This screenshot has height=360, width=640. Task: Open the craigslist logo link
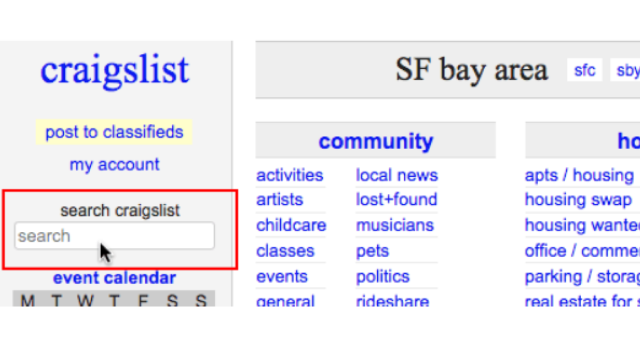click(115, 70)
